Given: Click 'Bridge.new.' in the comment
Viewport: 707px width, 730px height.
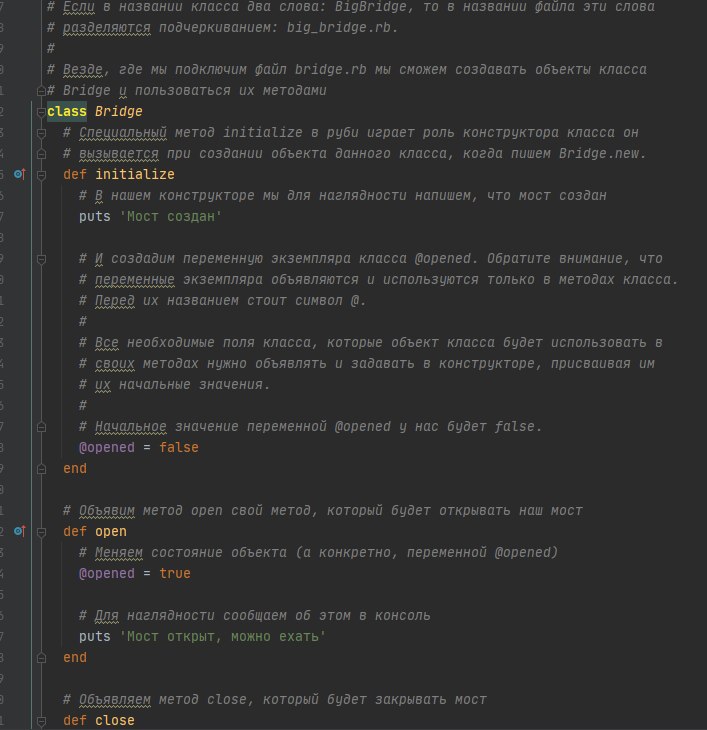Looking at the screenshot, I should [x=602, y=154].
